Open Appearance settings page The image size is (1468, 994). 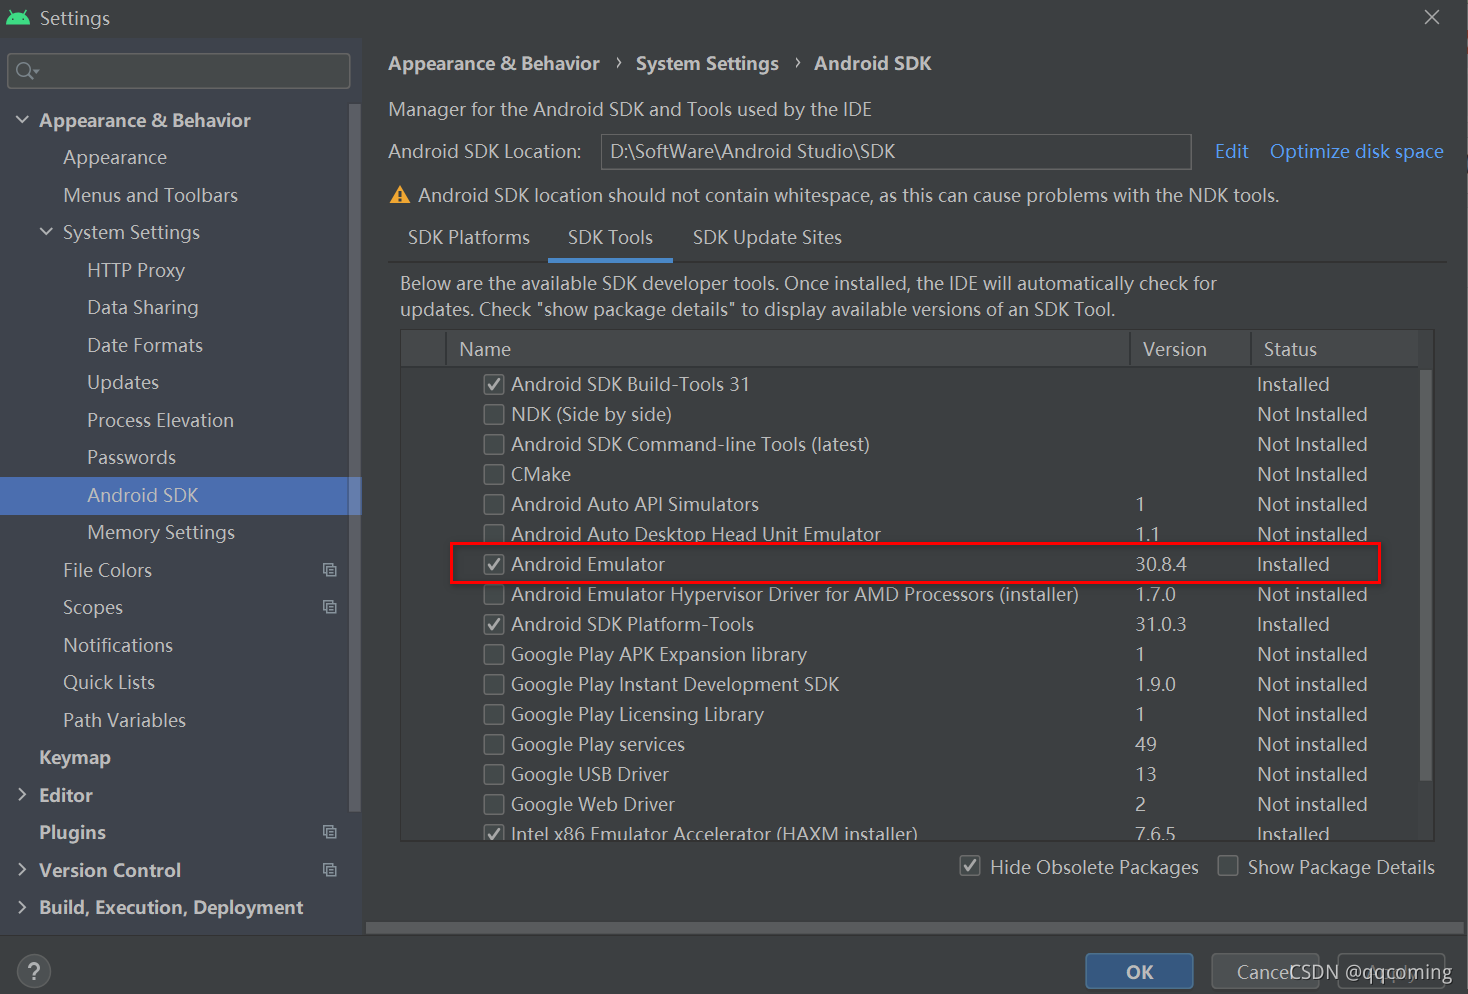115,158
